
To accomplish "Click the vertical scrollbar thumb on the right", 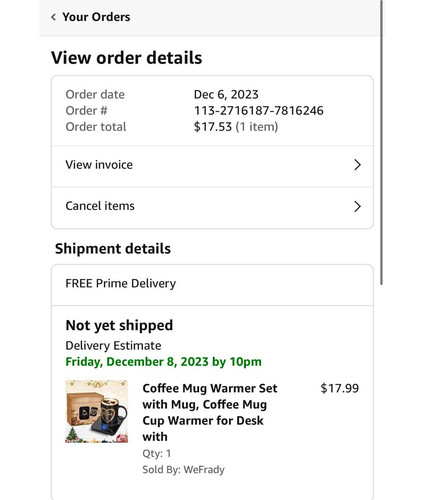I will click(381, 142).
